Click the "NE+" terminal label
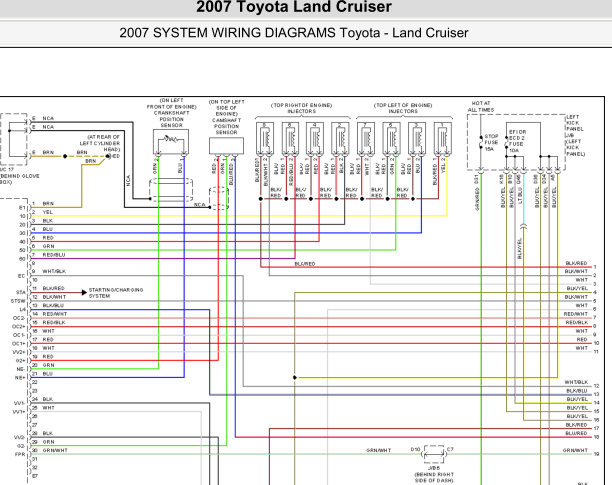Image resolution: width=612 pixels, height=485 pixels. coord(20,378)
